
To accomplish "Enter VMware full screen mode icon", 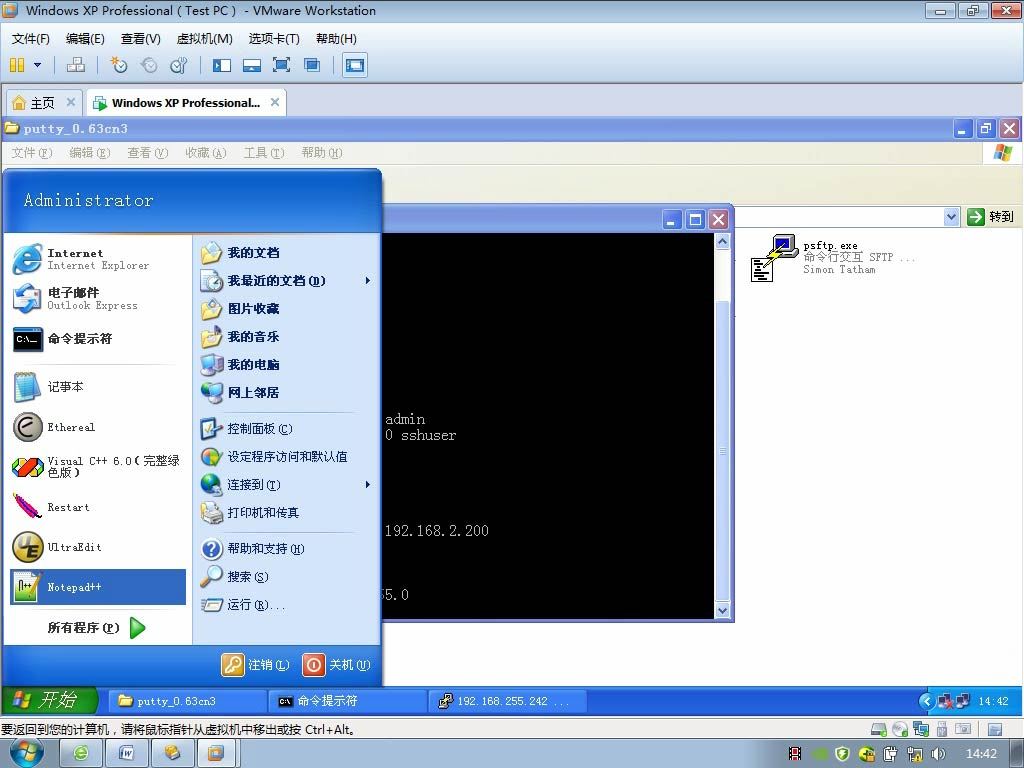I will tap(281, 65).
